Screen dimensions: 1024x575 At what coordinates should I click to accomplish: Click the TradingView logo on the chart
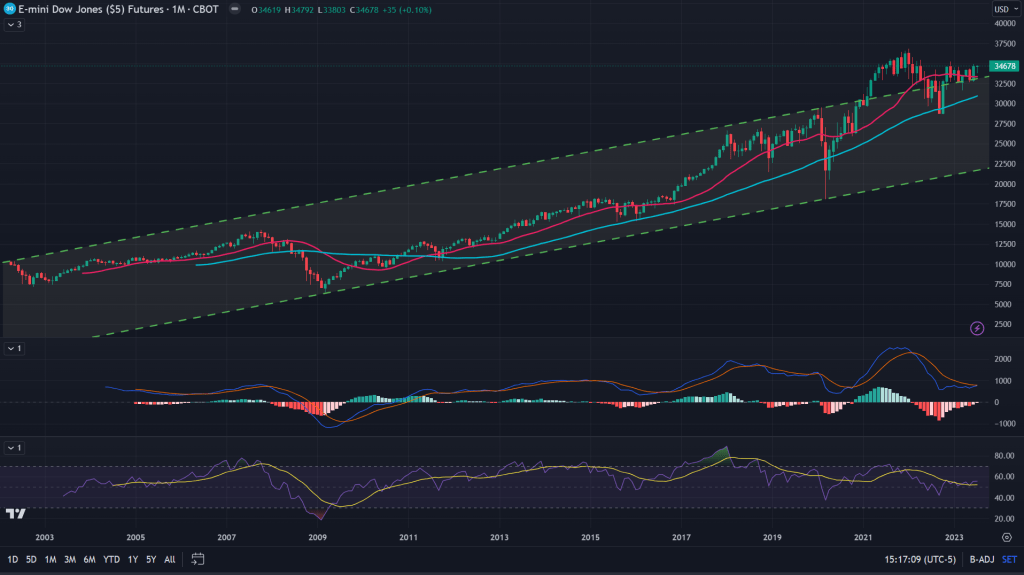[15, 514]
